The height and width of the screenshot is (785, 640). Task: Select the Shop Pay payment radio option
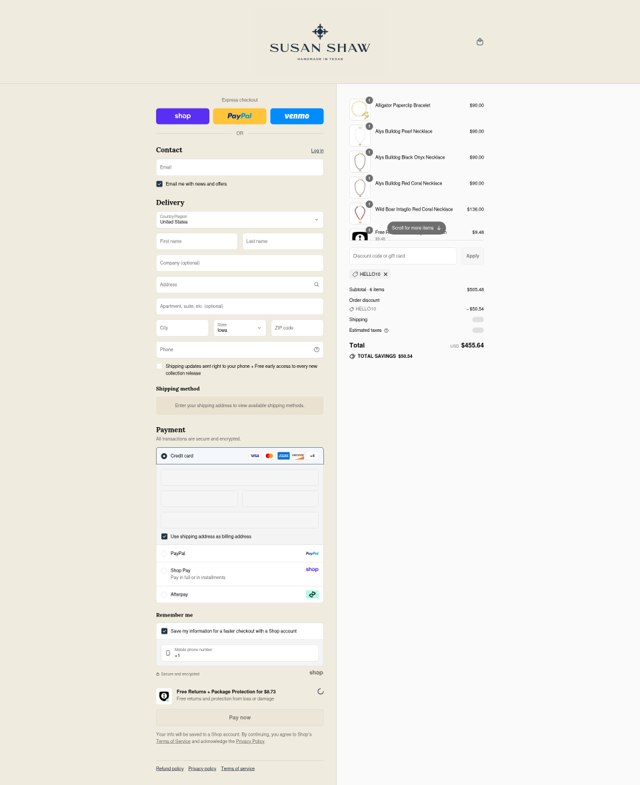coord(164,571)
